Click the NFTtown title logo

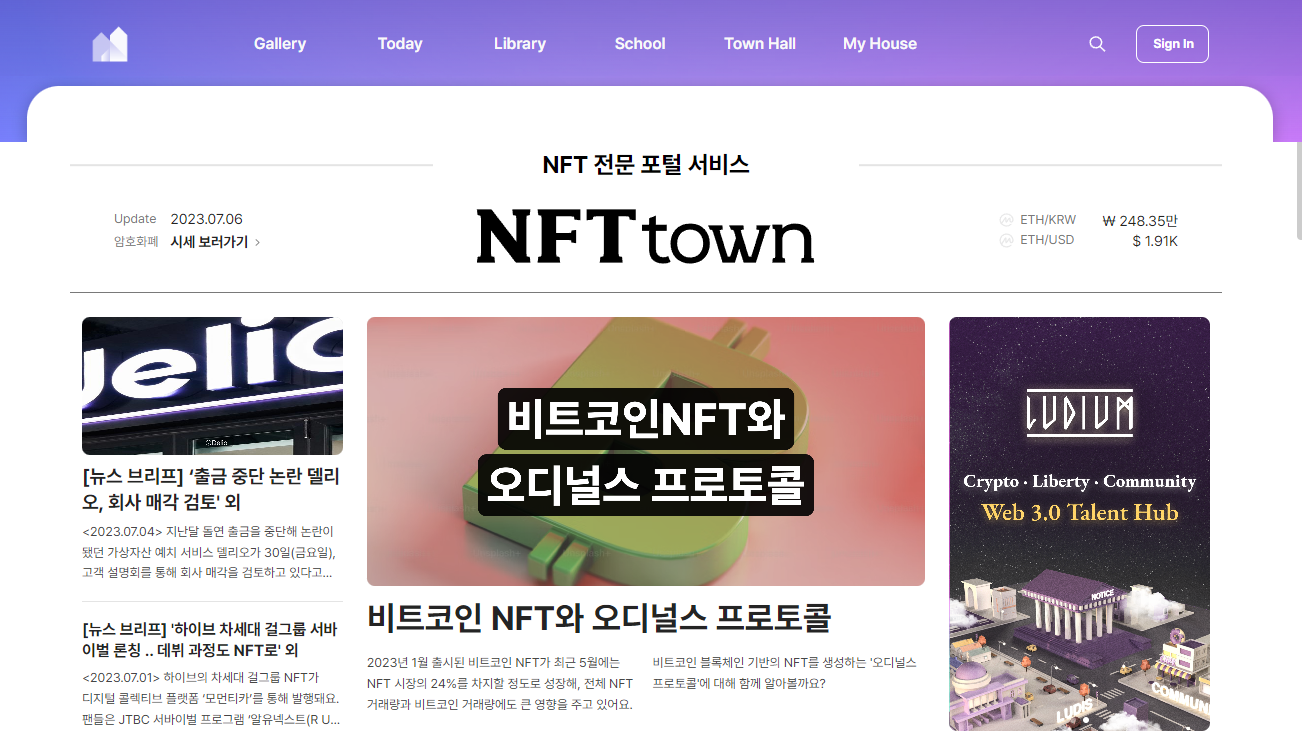[x=645, y=236]
